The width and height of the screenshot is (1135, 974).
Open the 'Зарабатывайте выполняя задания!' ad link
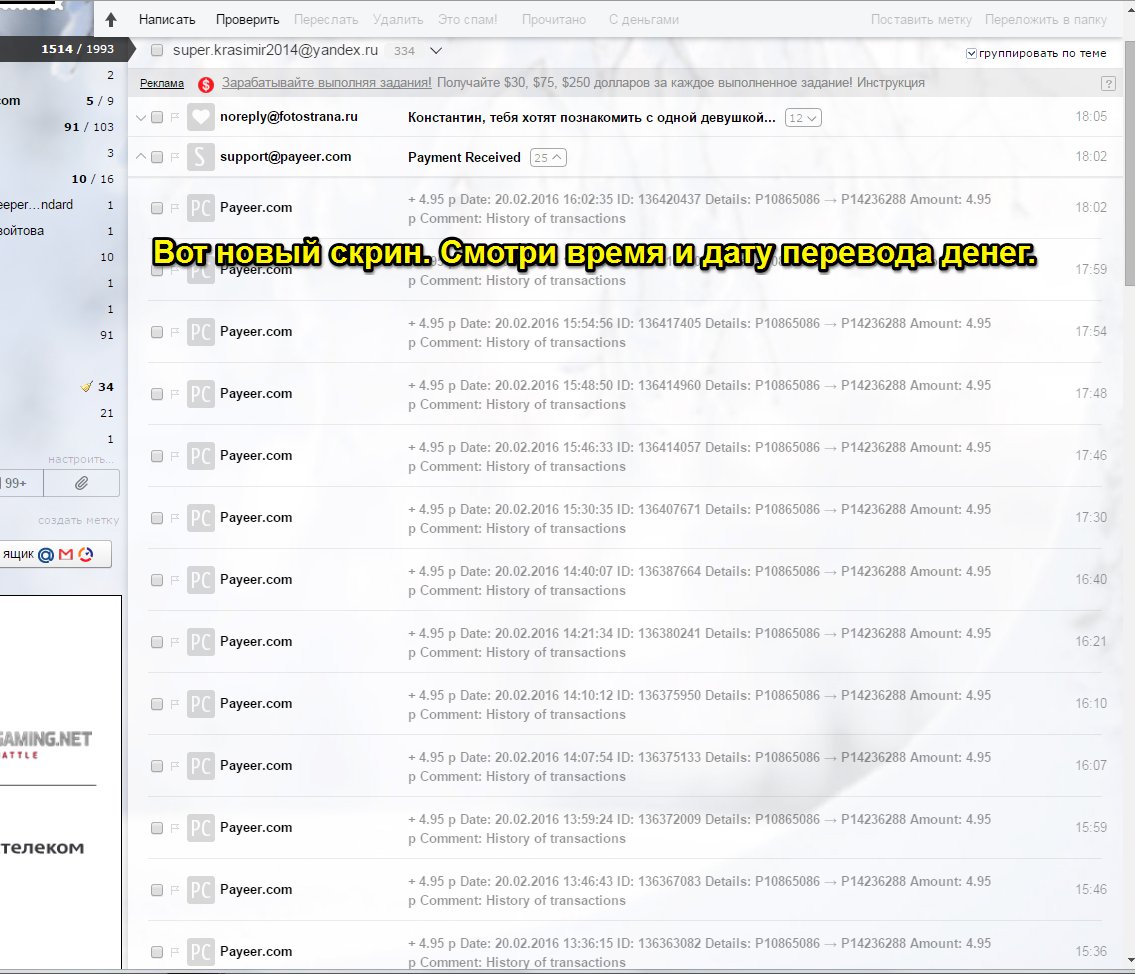(x=327, y=83)
